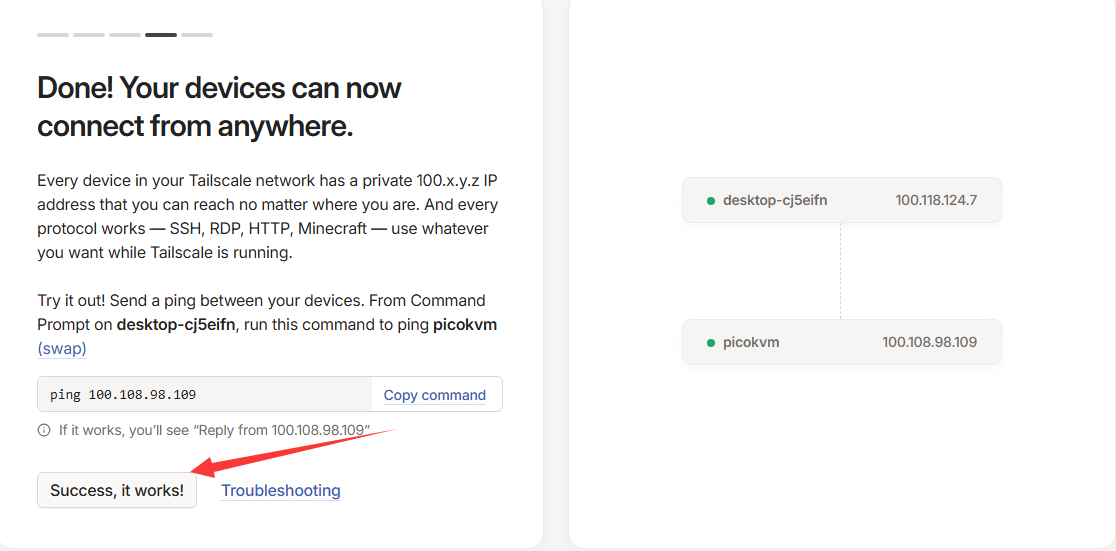Image resolution: width=1116 pixels, height=551 pixels.
Task: Select the first progress step indicator
Action: click(53, 35)
